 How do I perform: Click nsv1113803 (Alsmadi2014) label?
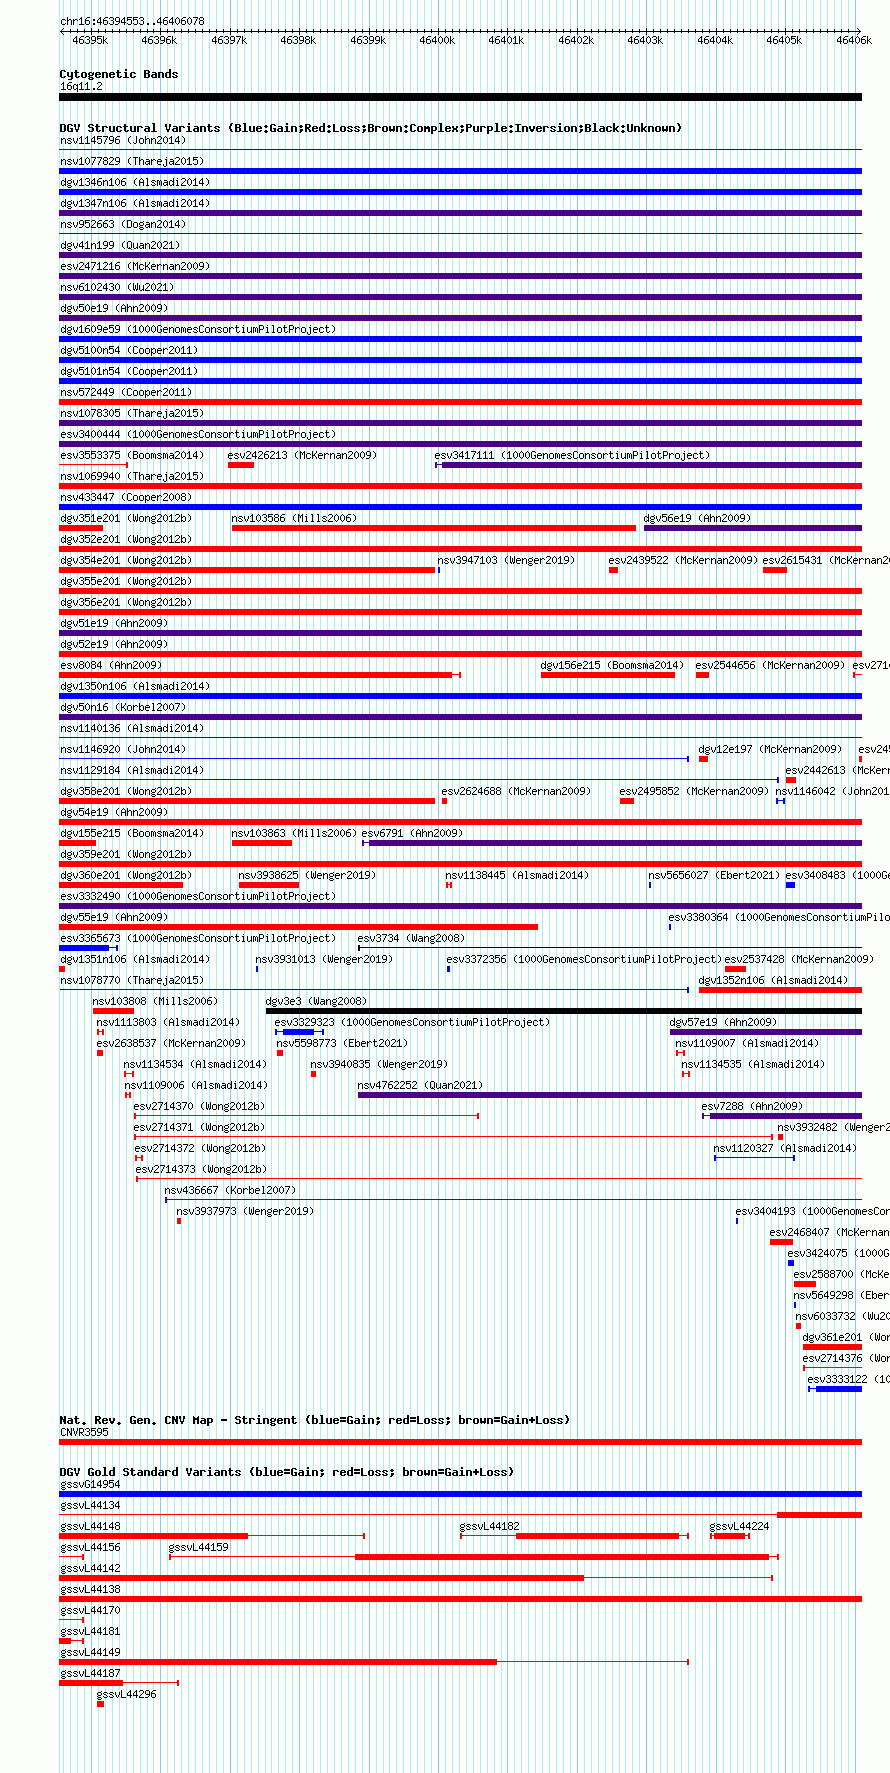click(x=168, y=1022)
